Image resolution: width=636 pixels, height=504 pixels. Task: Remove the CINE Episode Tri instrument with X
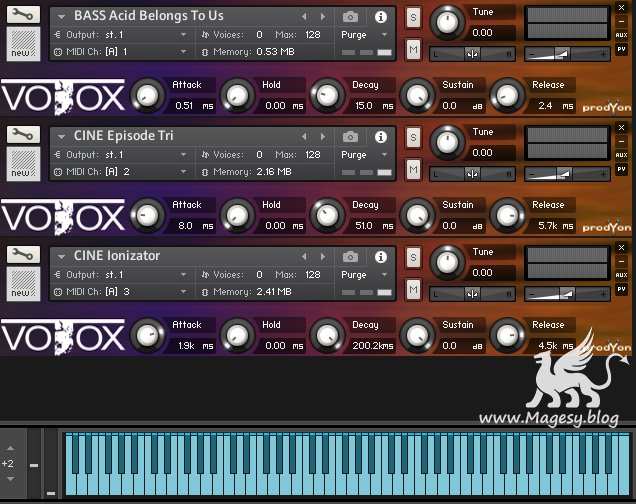[621, 128]
